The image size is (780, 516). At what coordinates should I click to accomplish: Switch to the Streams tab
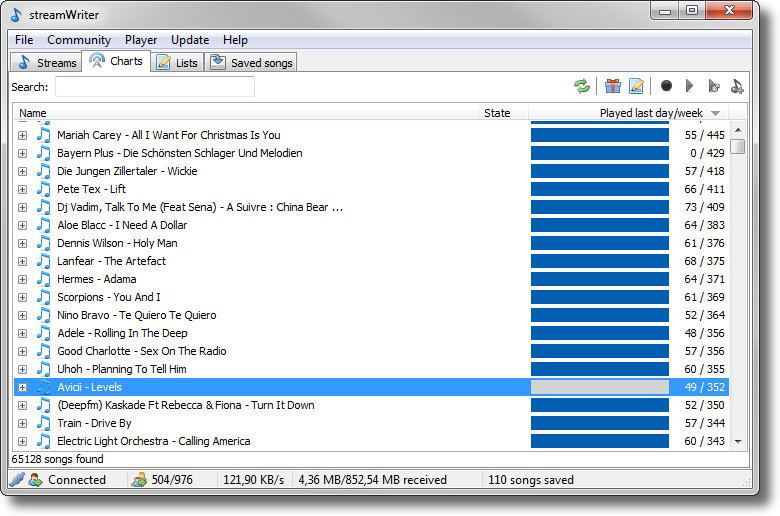(46, 63)
